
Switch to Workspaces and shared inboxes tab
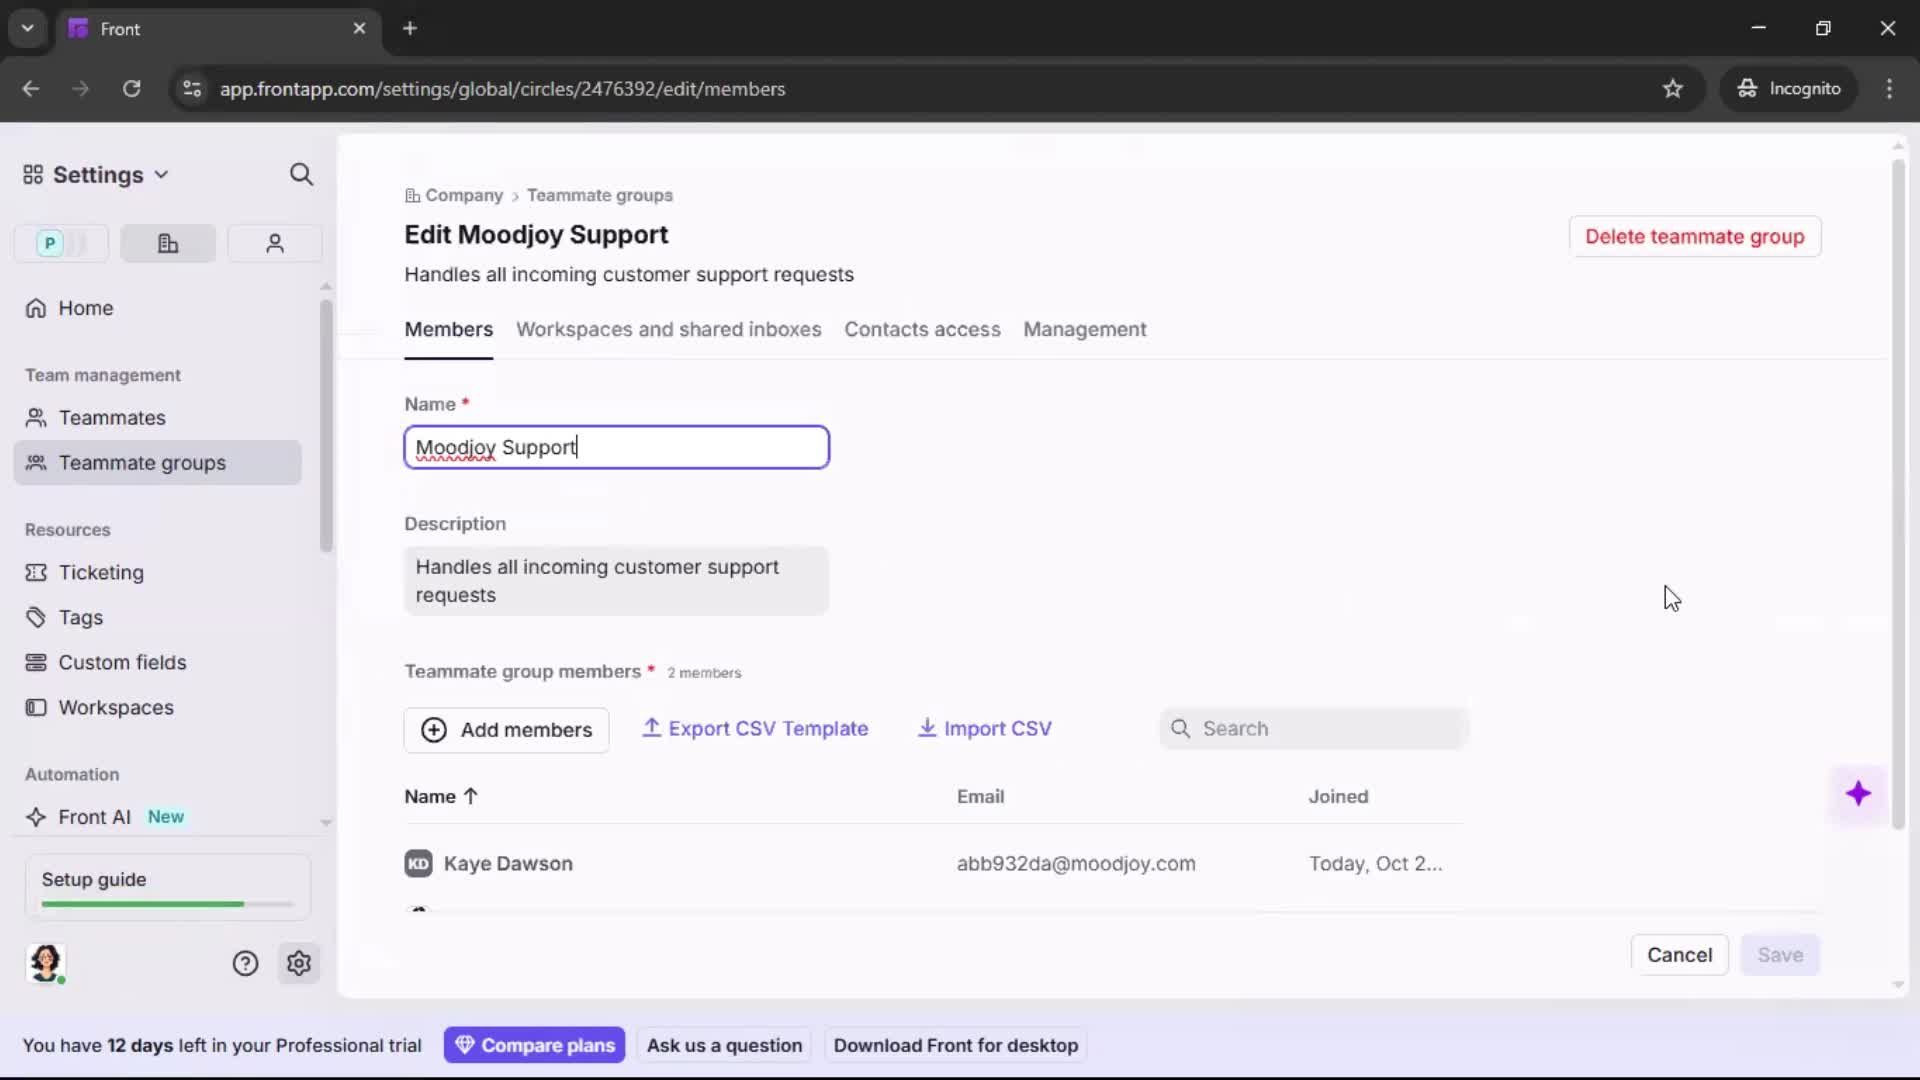[x=668, y=329]
